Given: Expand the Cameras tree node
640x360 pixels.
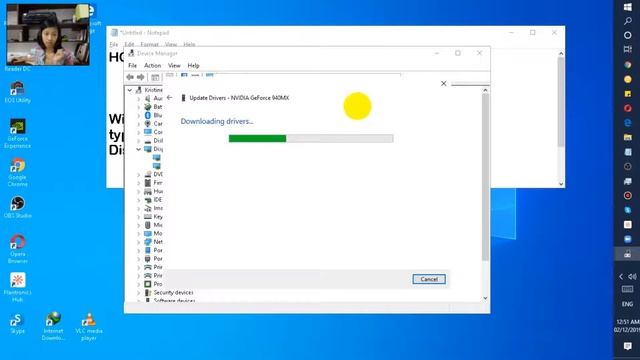Looking at the screenshot, I should point(138,124).
